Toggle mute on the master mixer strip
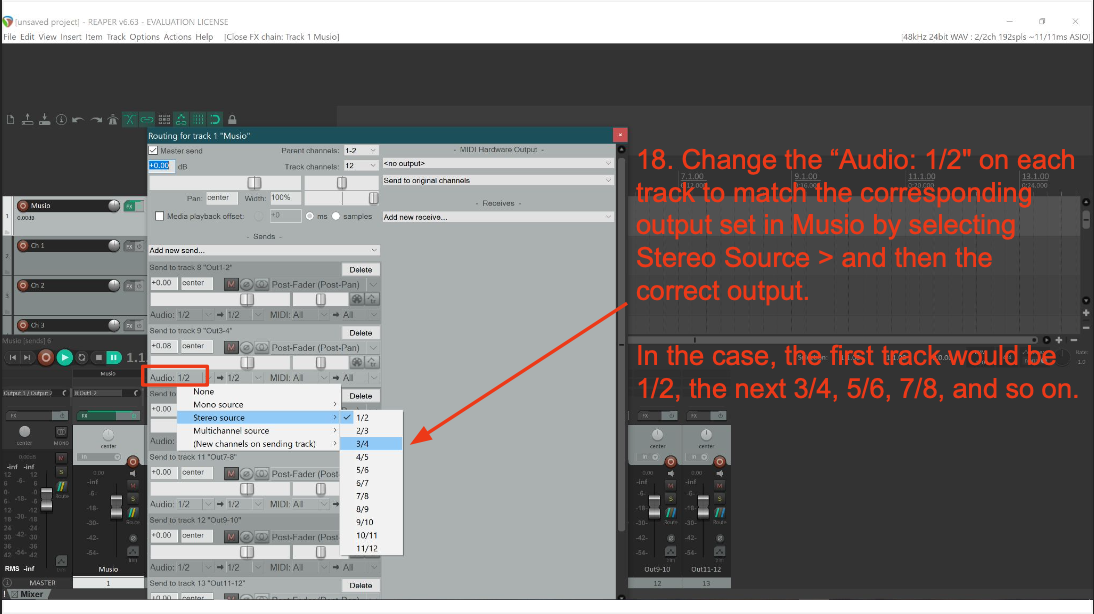The image size is (1094, 614). pos(61,458)
